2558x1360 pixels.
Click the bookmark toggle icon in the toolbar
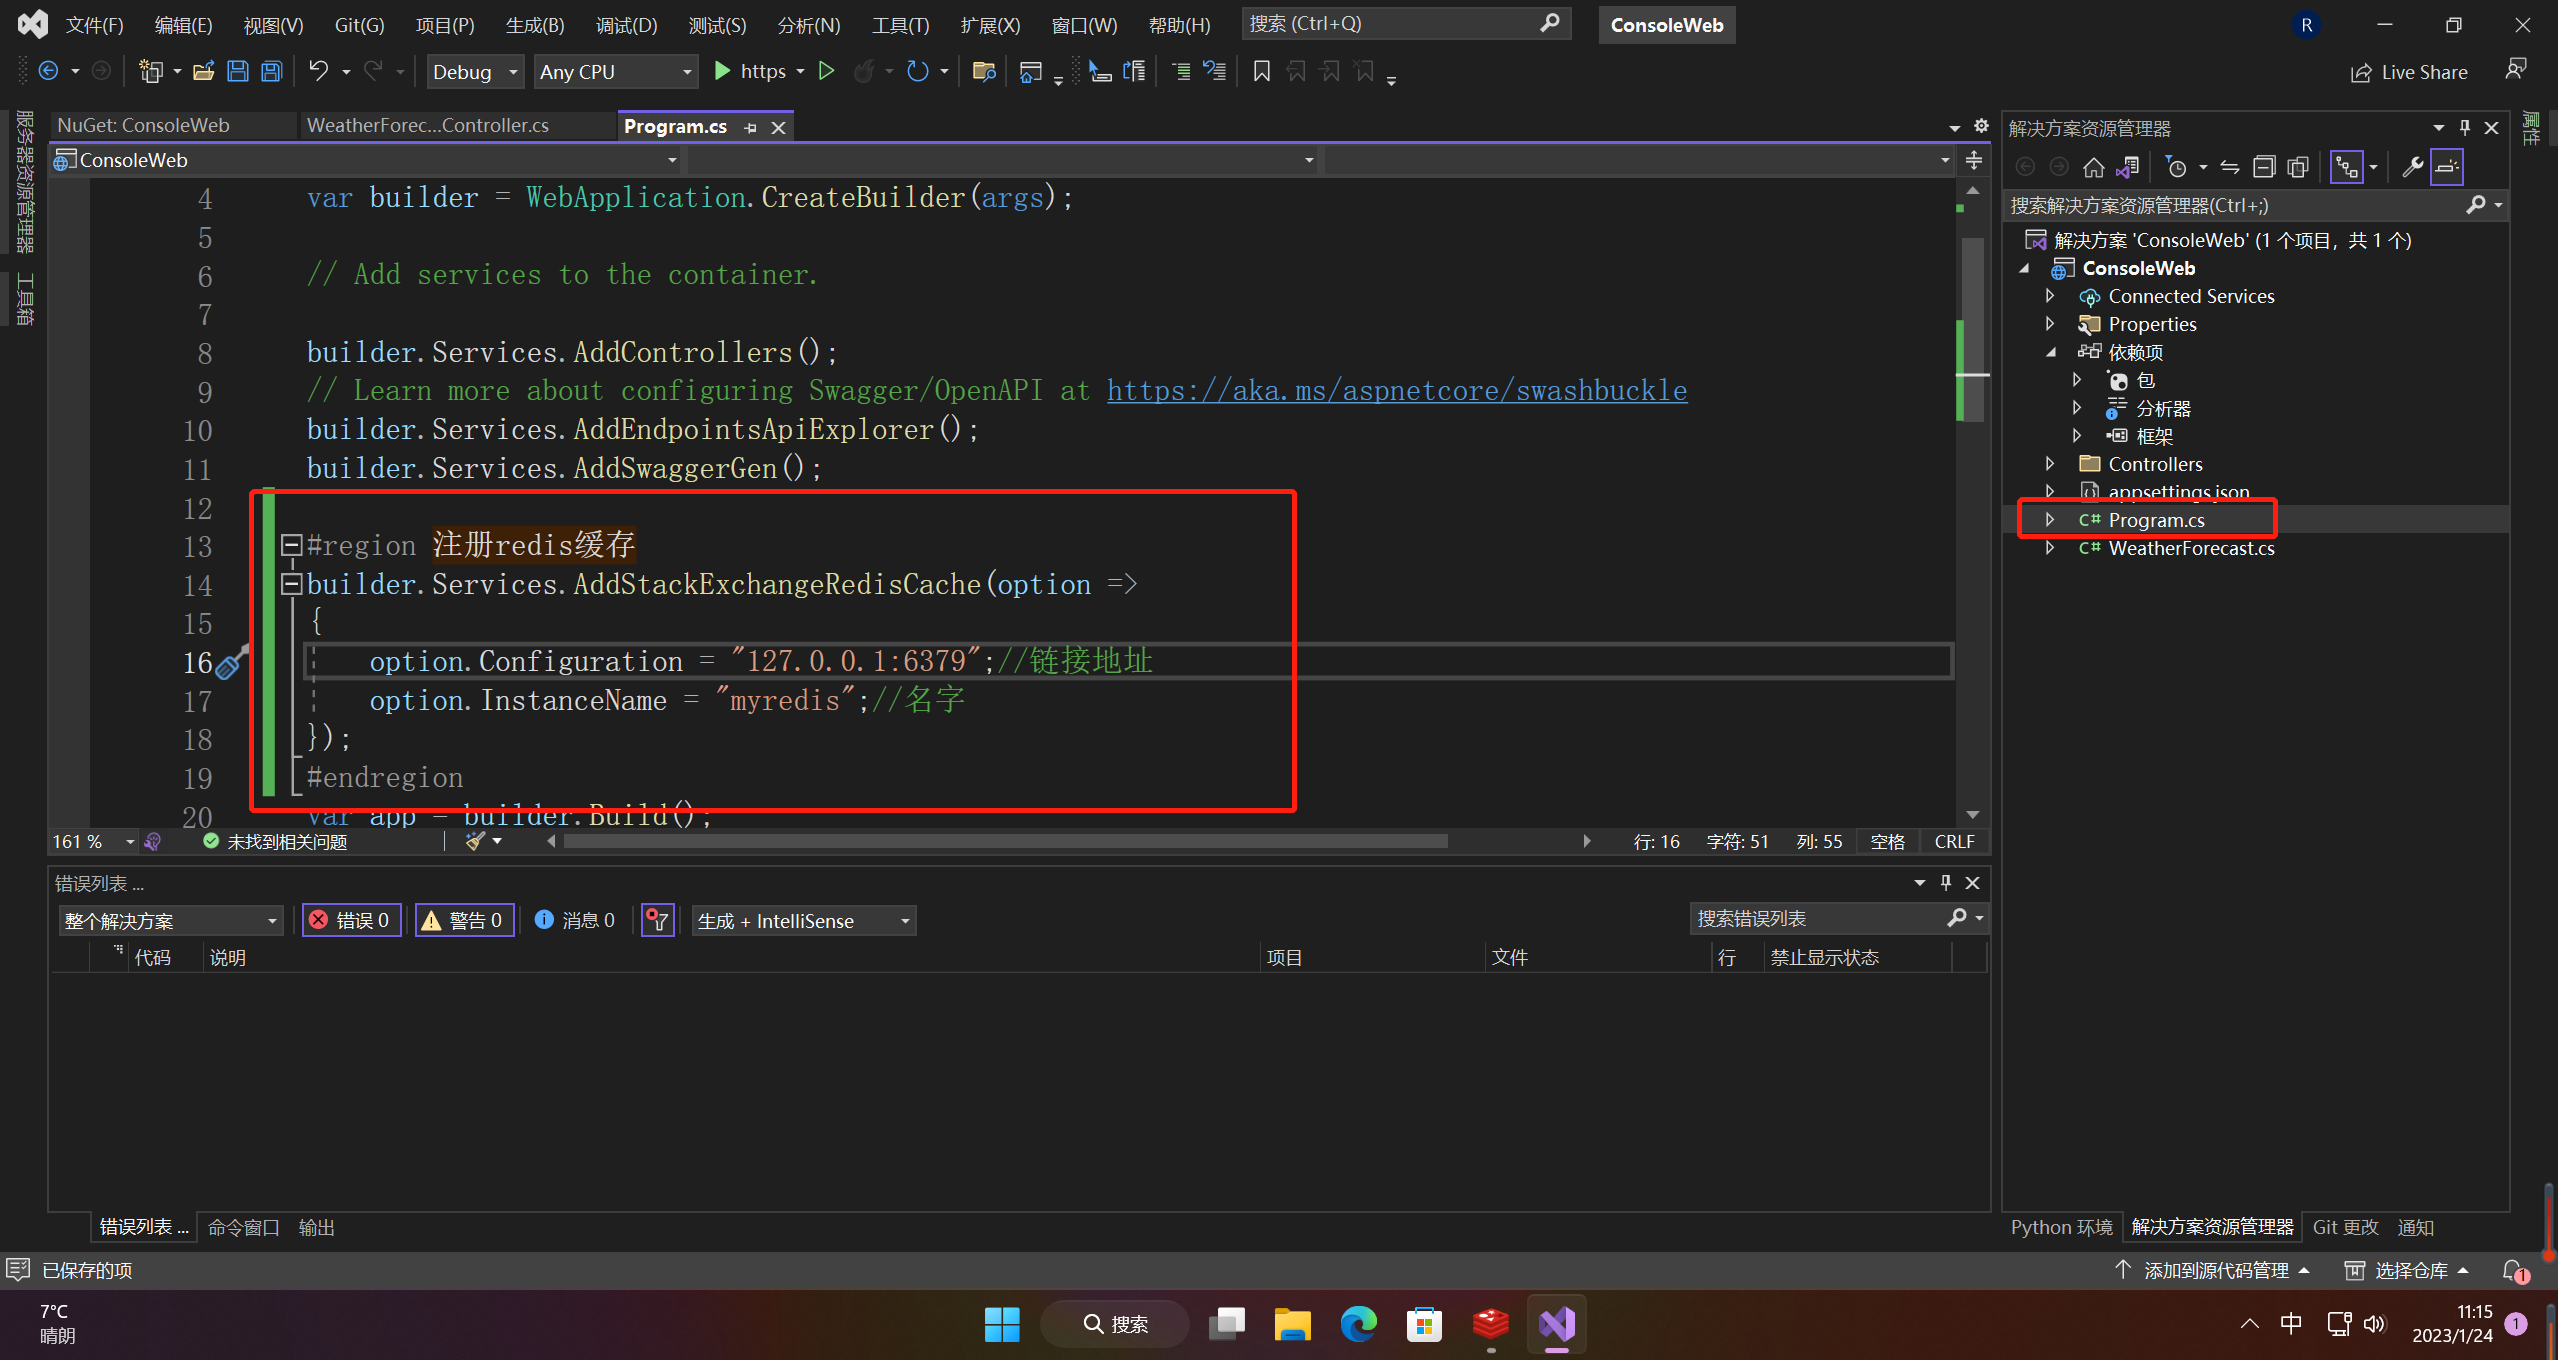(1262, 71)
